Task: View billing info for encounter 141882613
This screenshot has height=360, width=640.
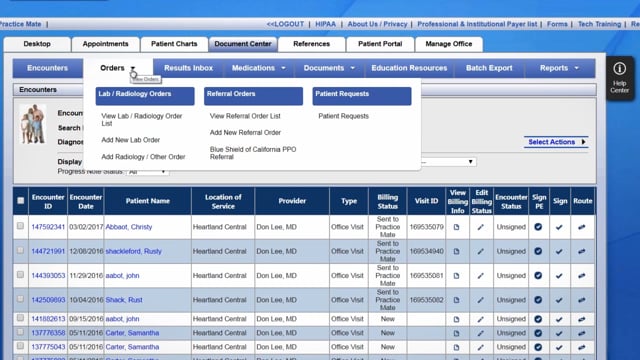Action: pyautogui.click(x=456, y=319)
